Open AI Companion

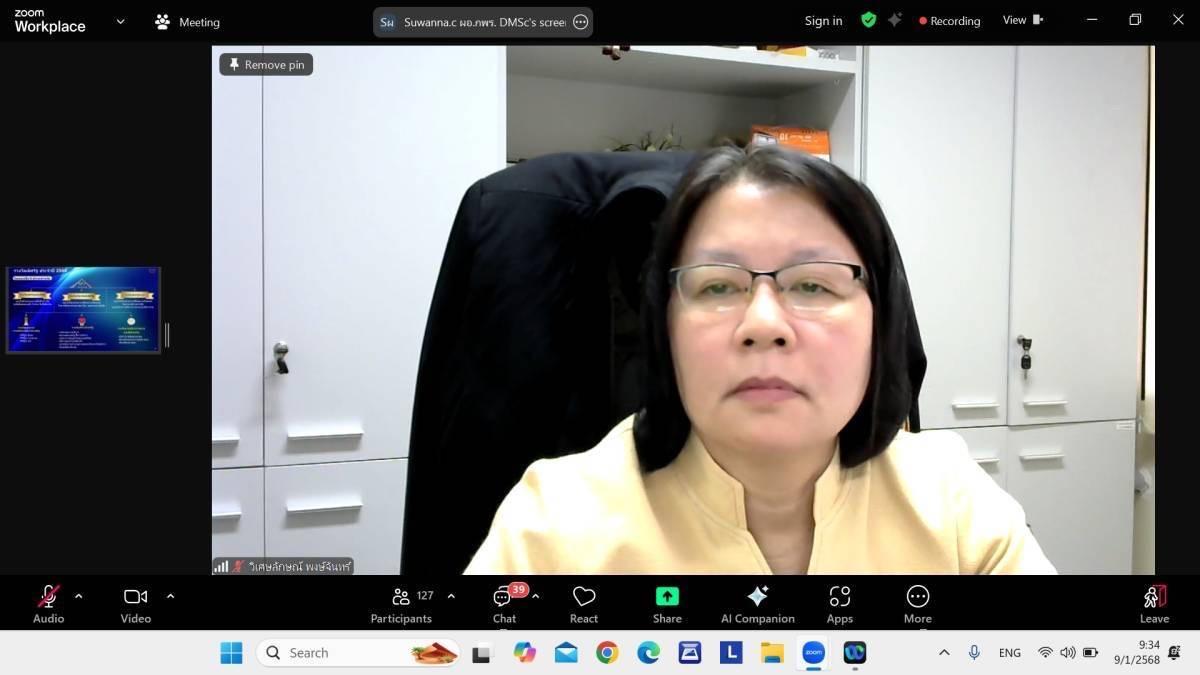coord(757,604)
